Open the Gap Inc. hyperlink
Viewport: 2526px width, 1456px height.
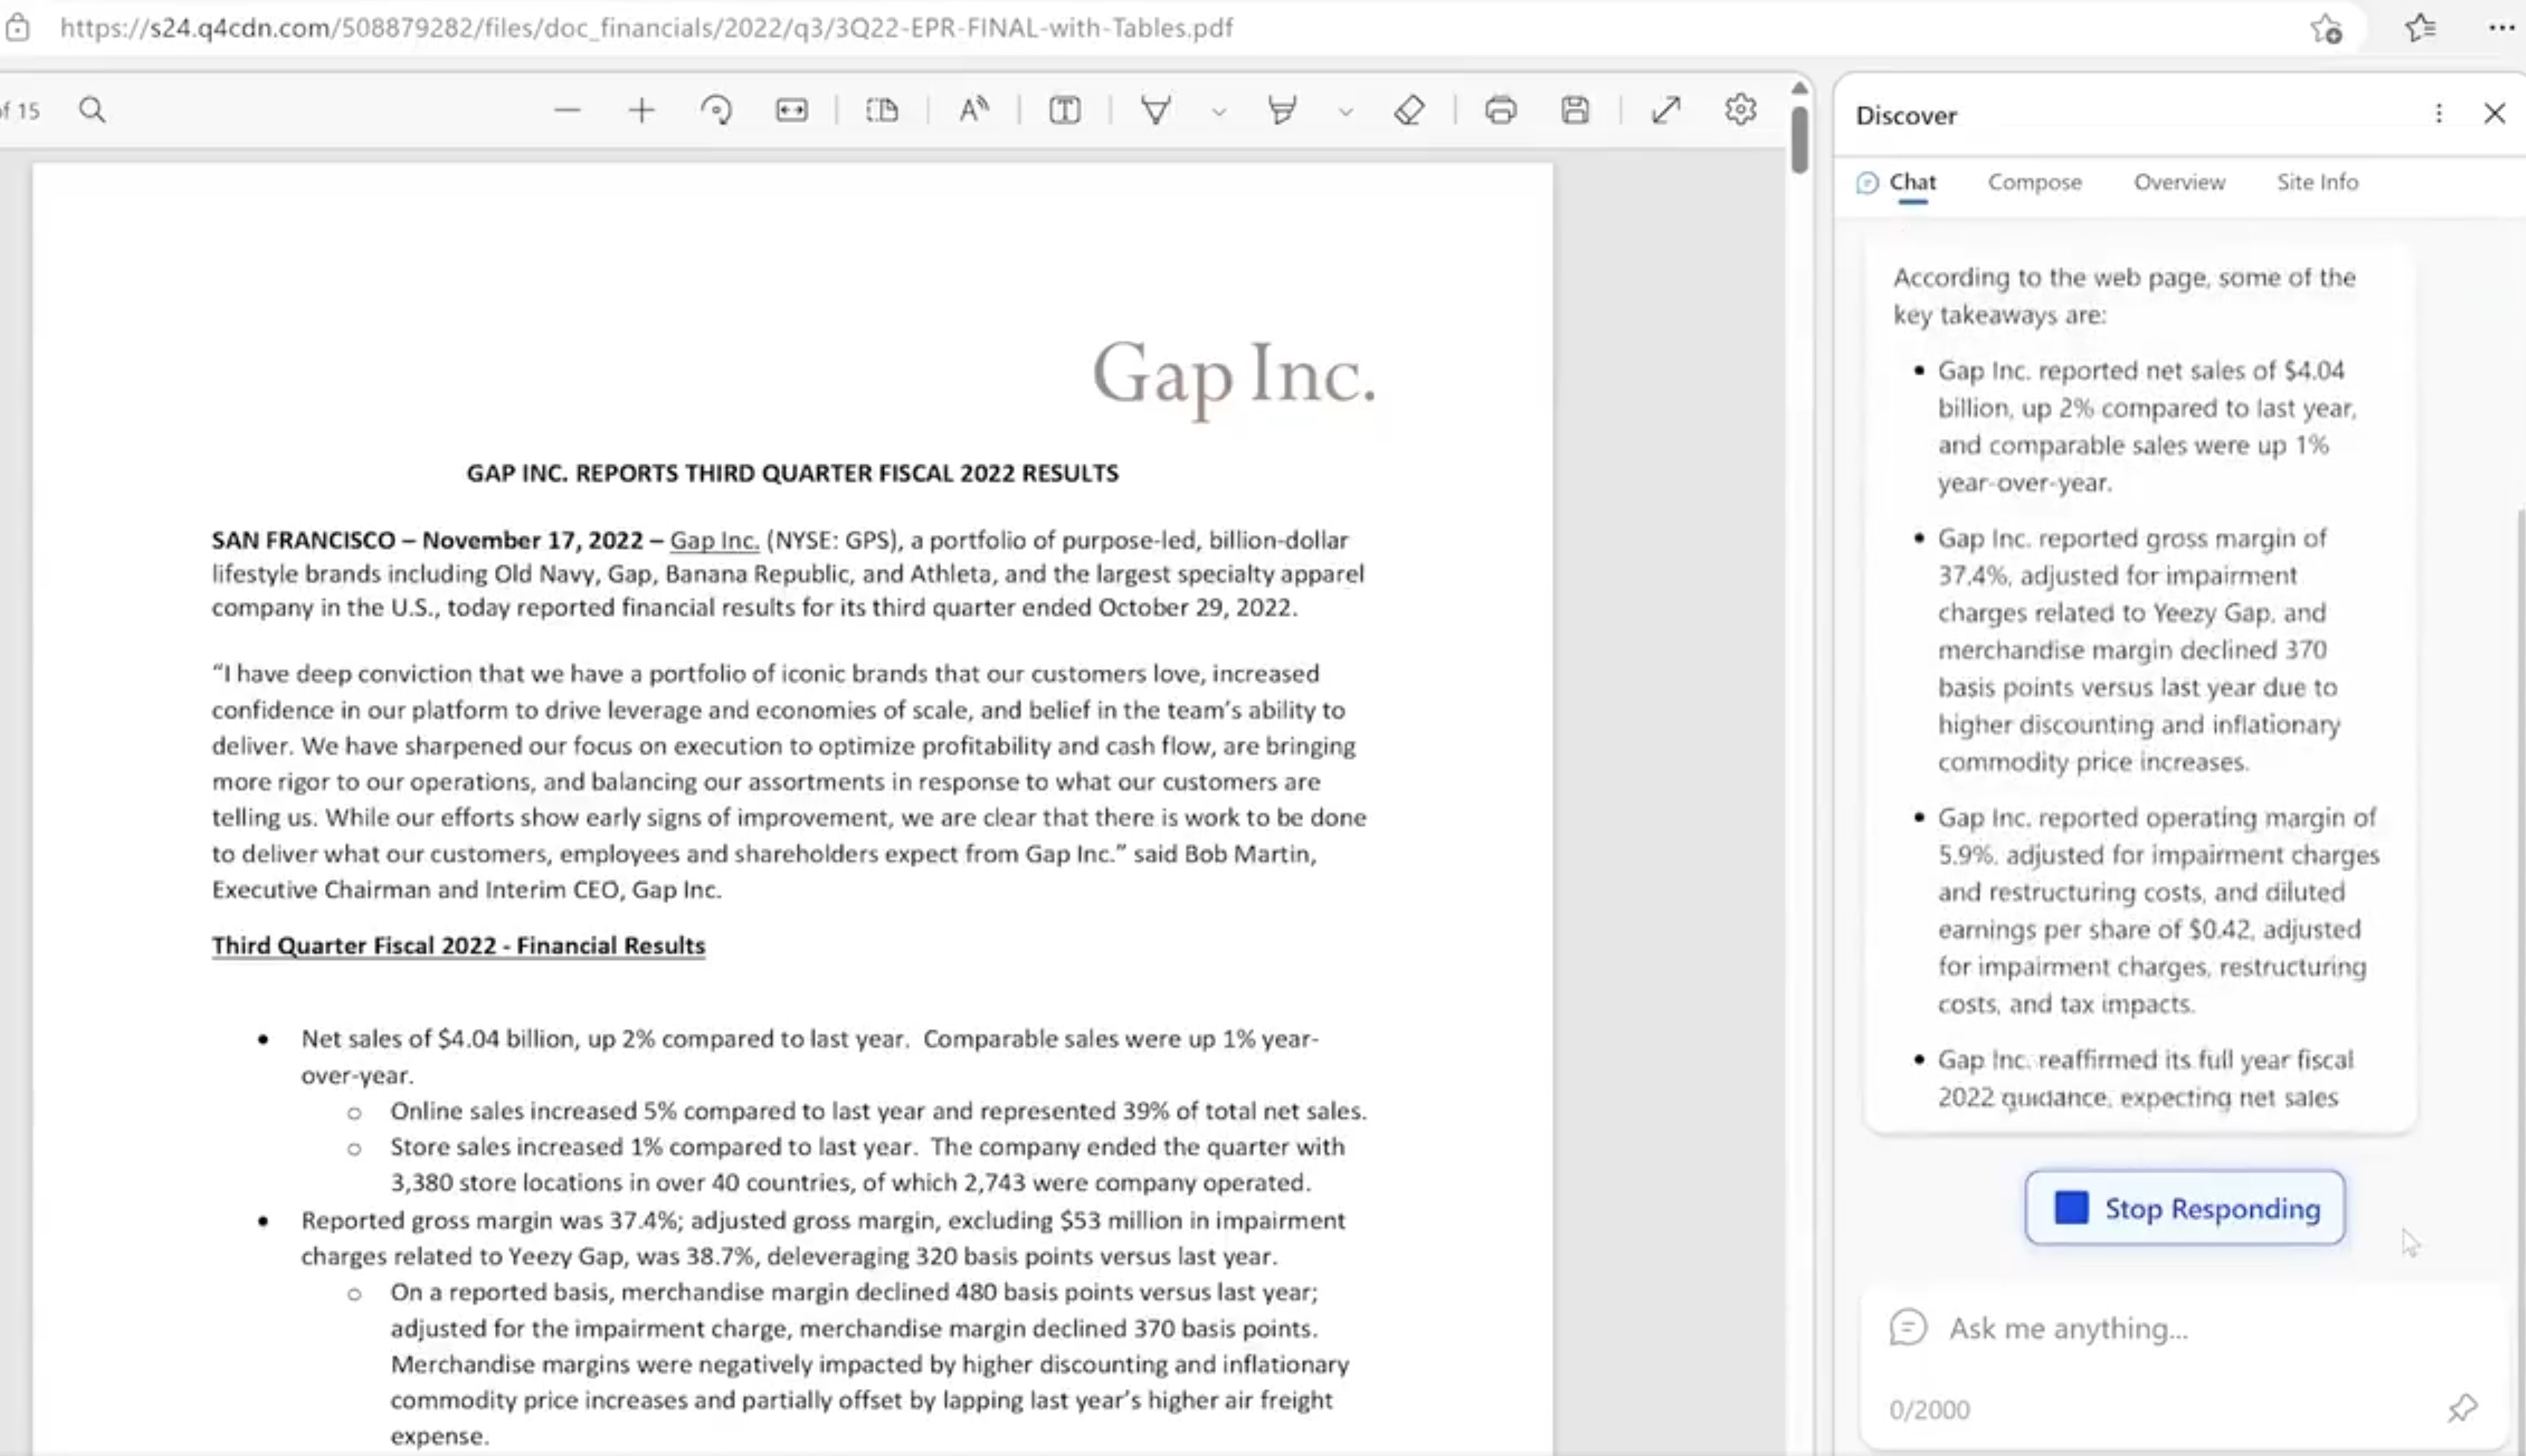714,540
